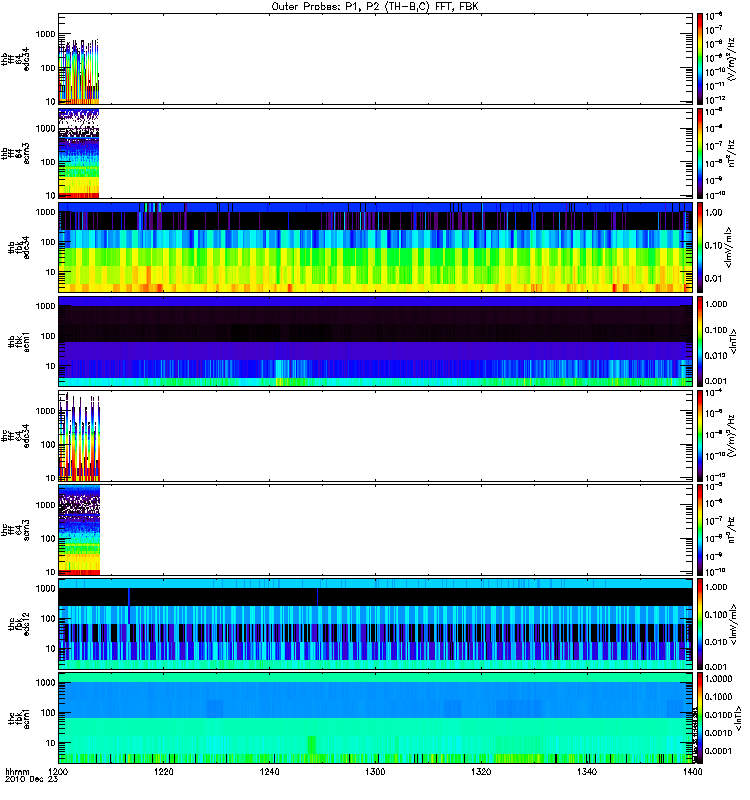The width and height of the screenshot is (750, 800).
Task: Click the <|mV/m|> unit label of thb fbk edc34
Action: (729, 247)
